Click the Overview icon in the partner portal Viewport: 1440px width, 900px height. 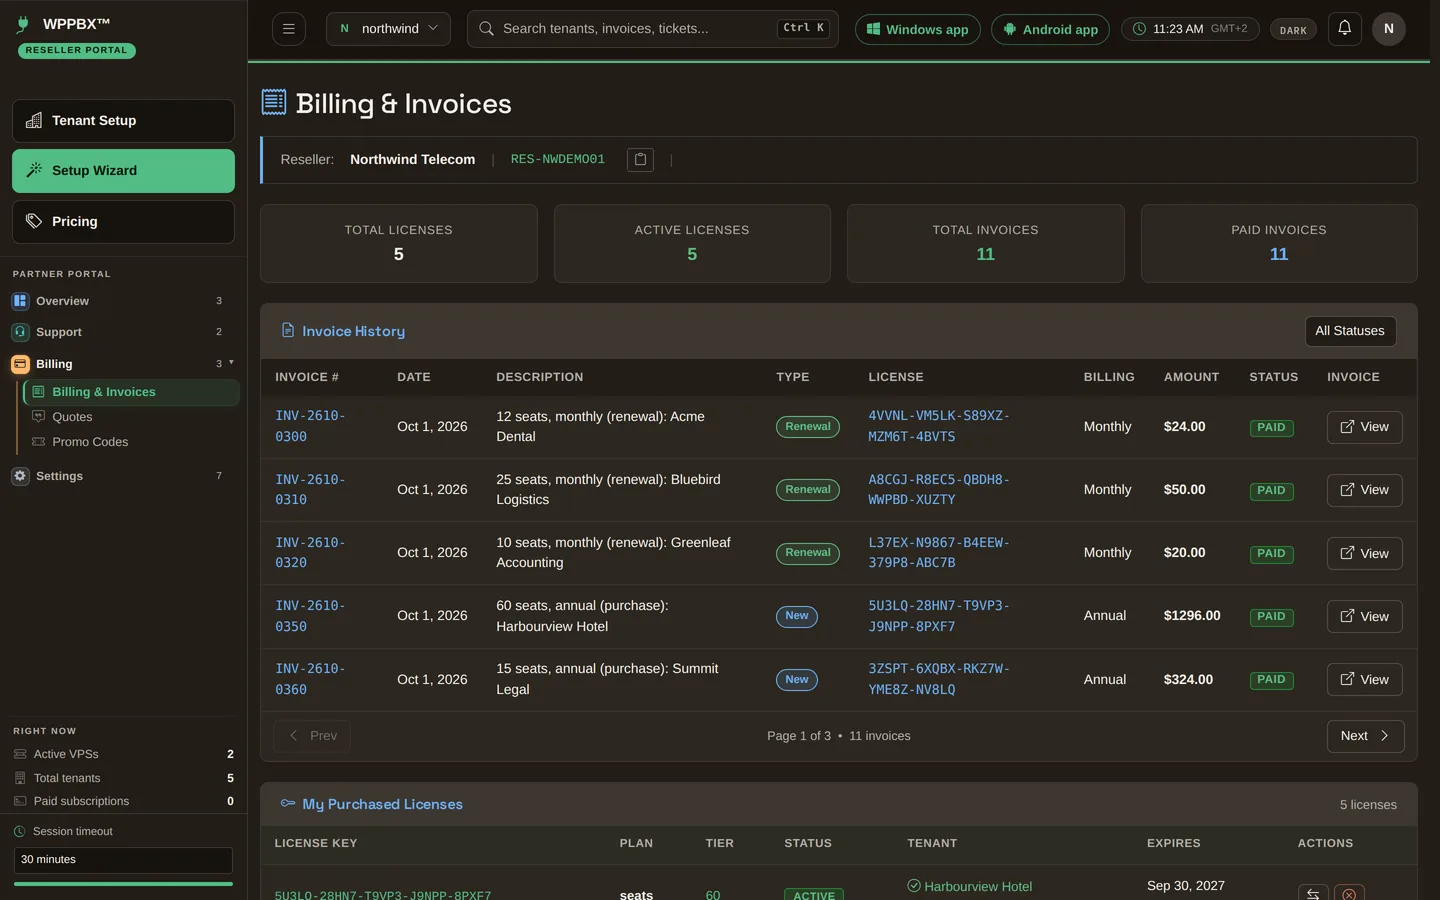pos(20,301)
